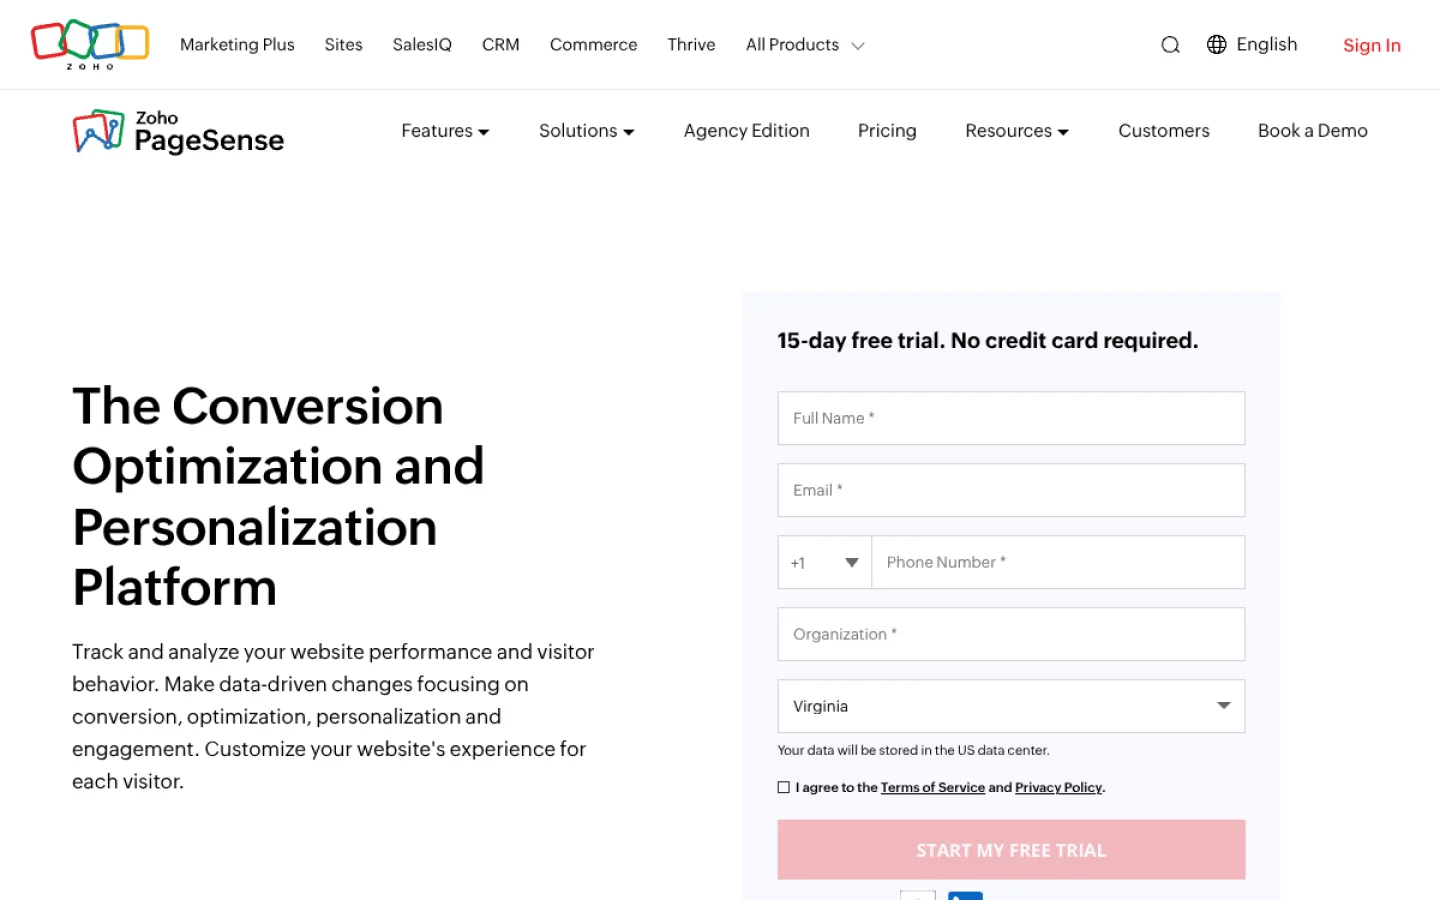
Task: Open the search magnifier icon
Action: coord(1170,45)
